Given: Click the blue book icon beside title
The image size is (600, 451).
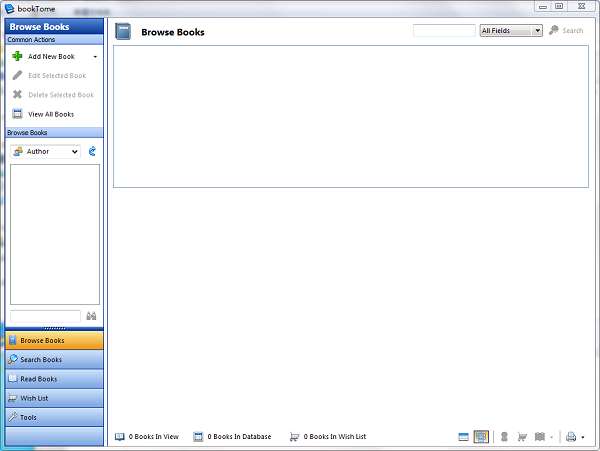Looking at the screenshot, I should click(123, 32).
